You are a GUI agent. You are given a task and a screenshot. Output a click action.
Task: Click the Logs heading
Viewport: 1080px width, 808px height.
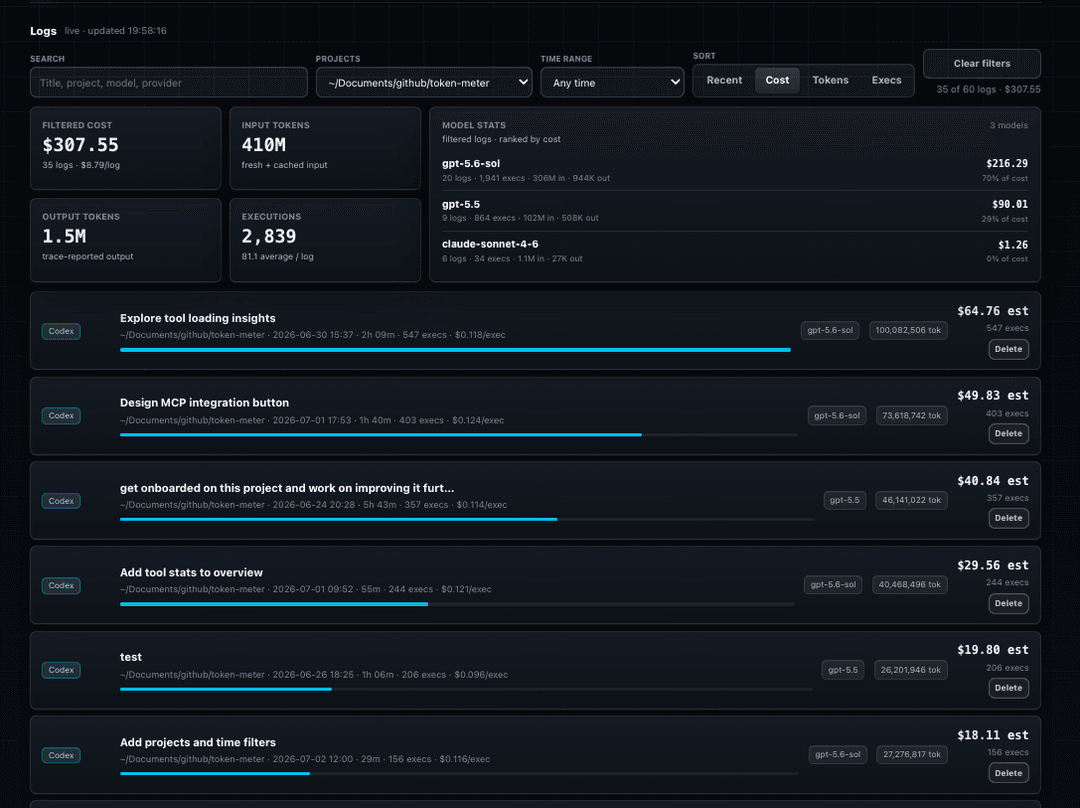tap(43, 31)
